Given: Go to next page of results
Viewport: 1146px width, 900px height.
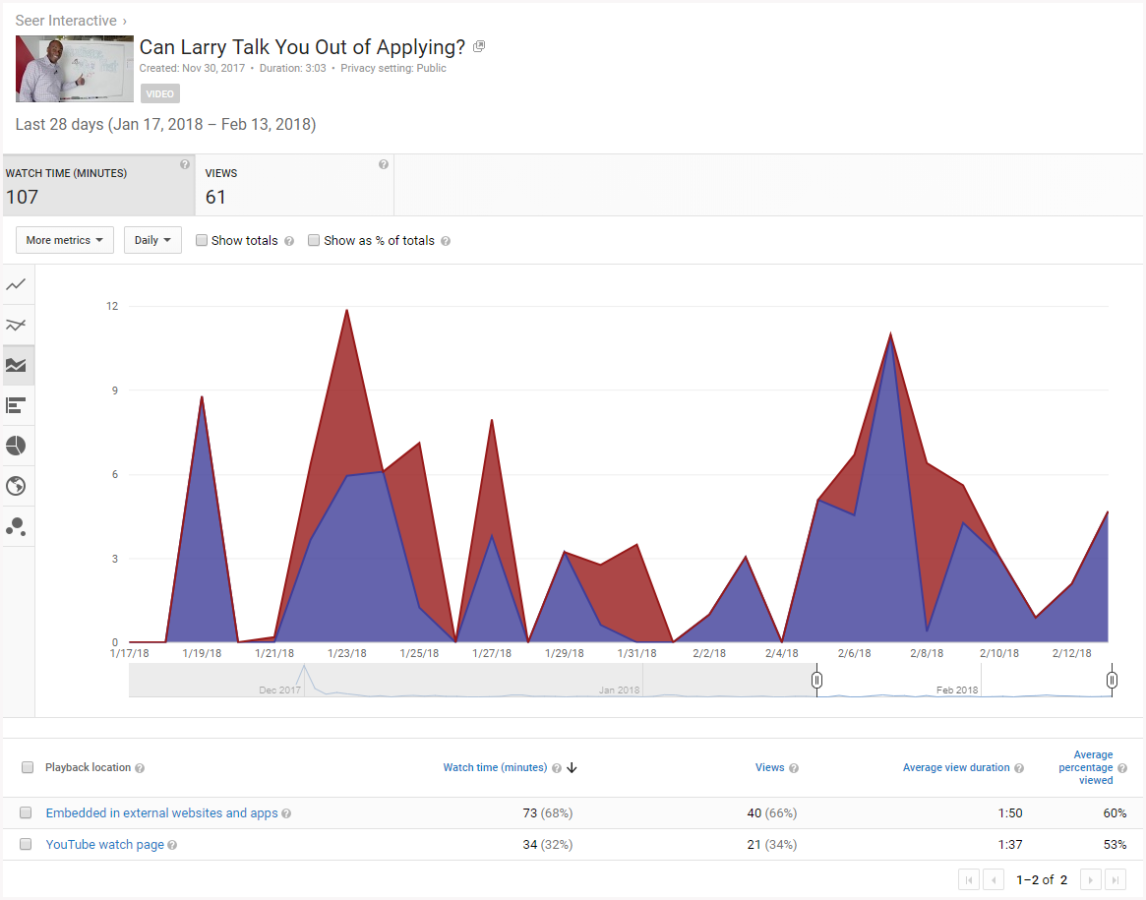Looking at the screenshot, I should click(x=1091, y=880).
